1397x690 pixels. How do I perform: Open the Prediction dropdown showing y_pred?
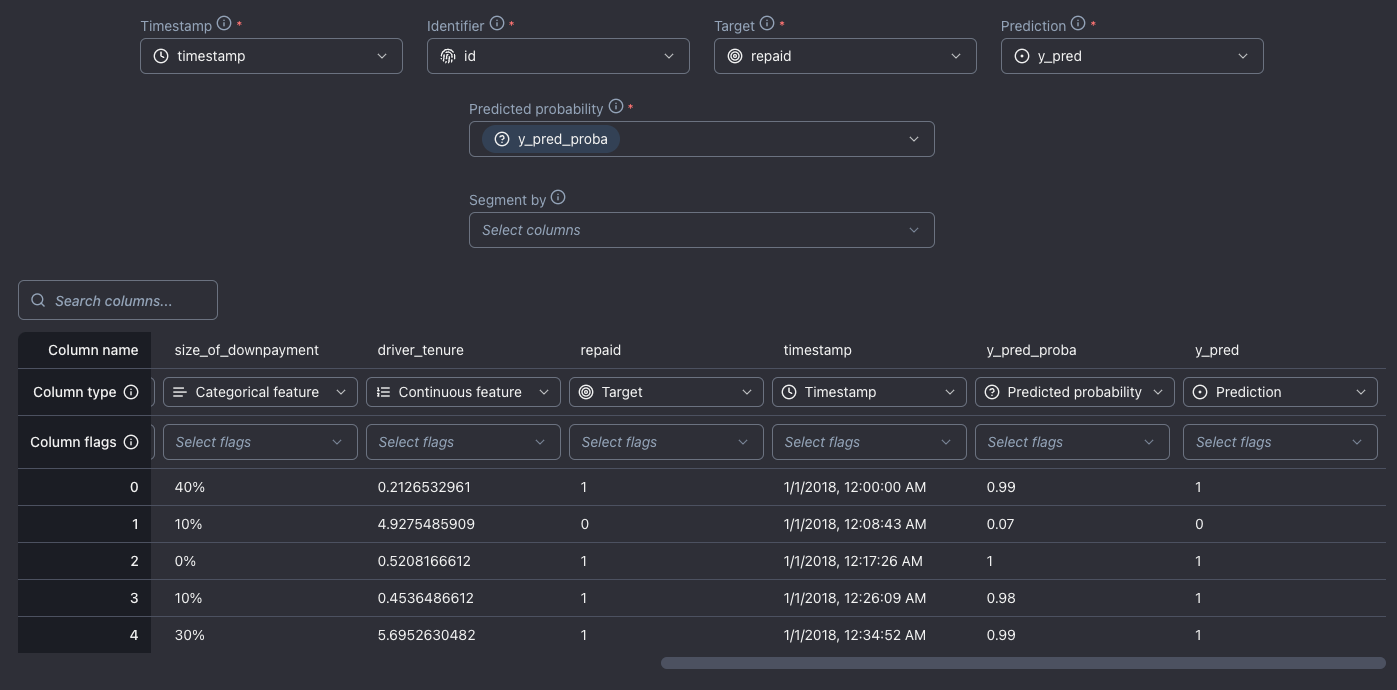click(x=1132, y=56)
